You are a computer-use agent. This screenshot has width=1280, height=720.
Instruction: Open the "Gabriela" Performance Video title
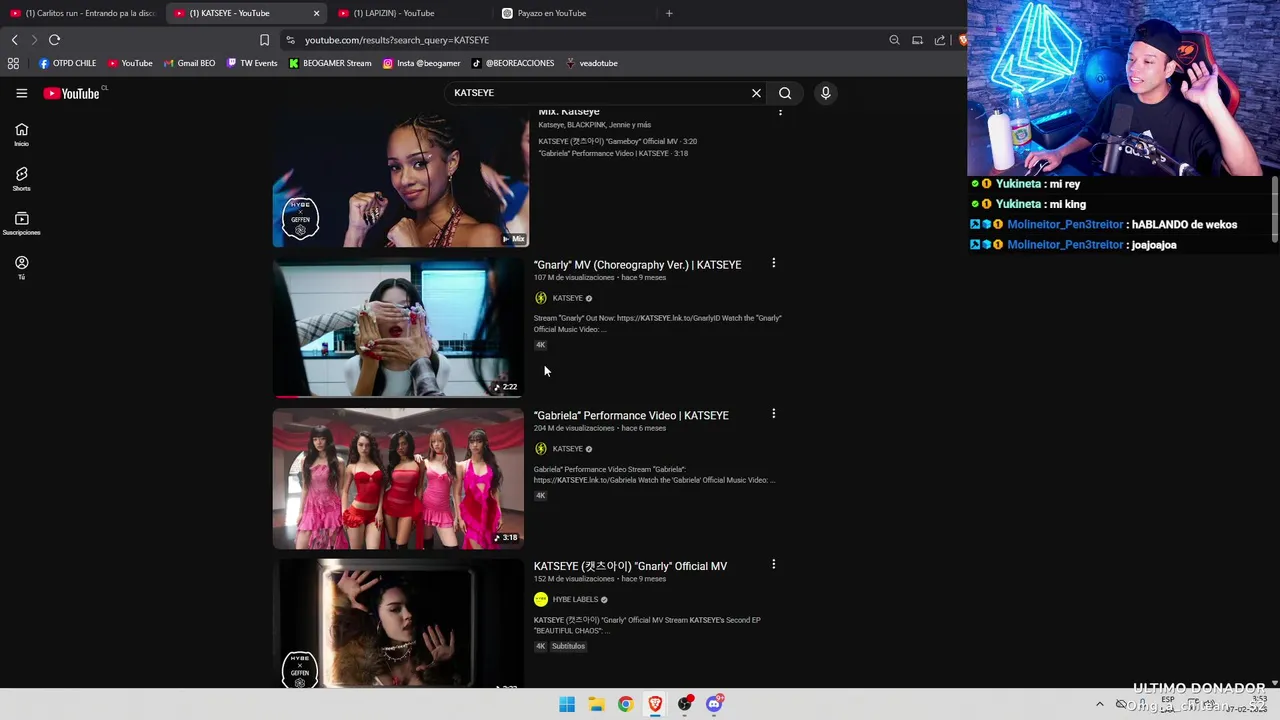coord(631,415)
